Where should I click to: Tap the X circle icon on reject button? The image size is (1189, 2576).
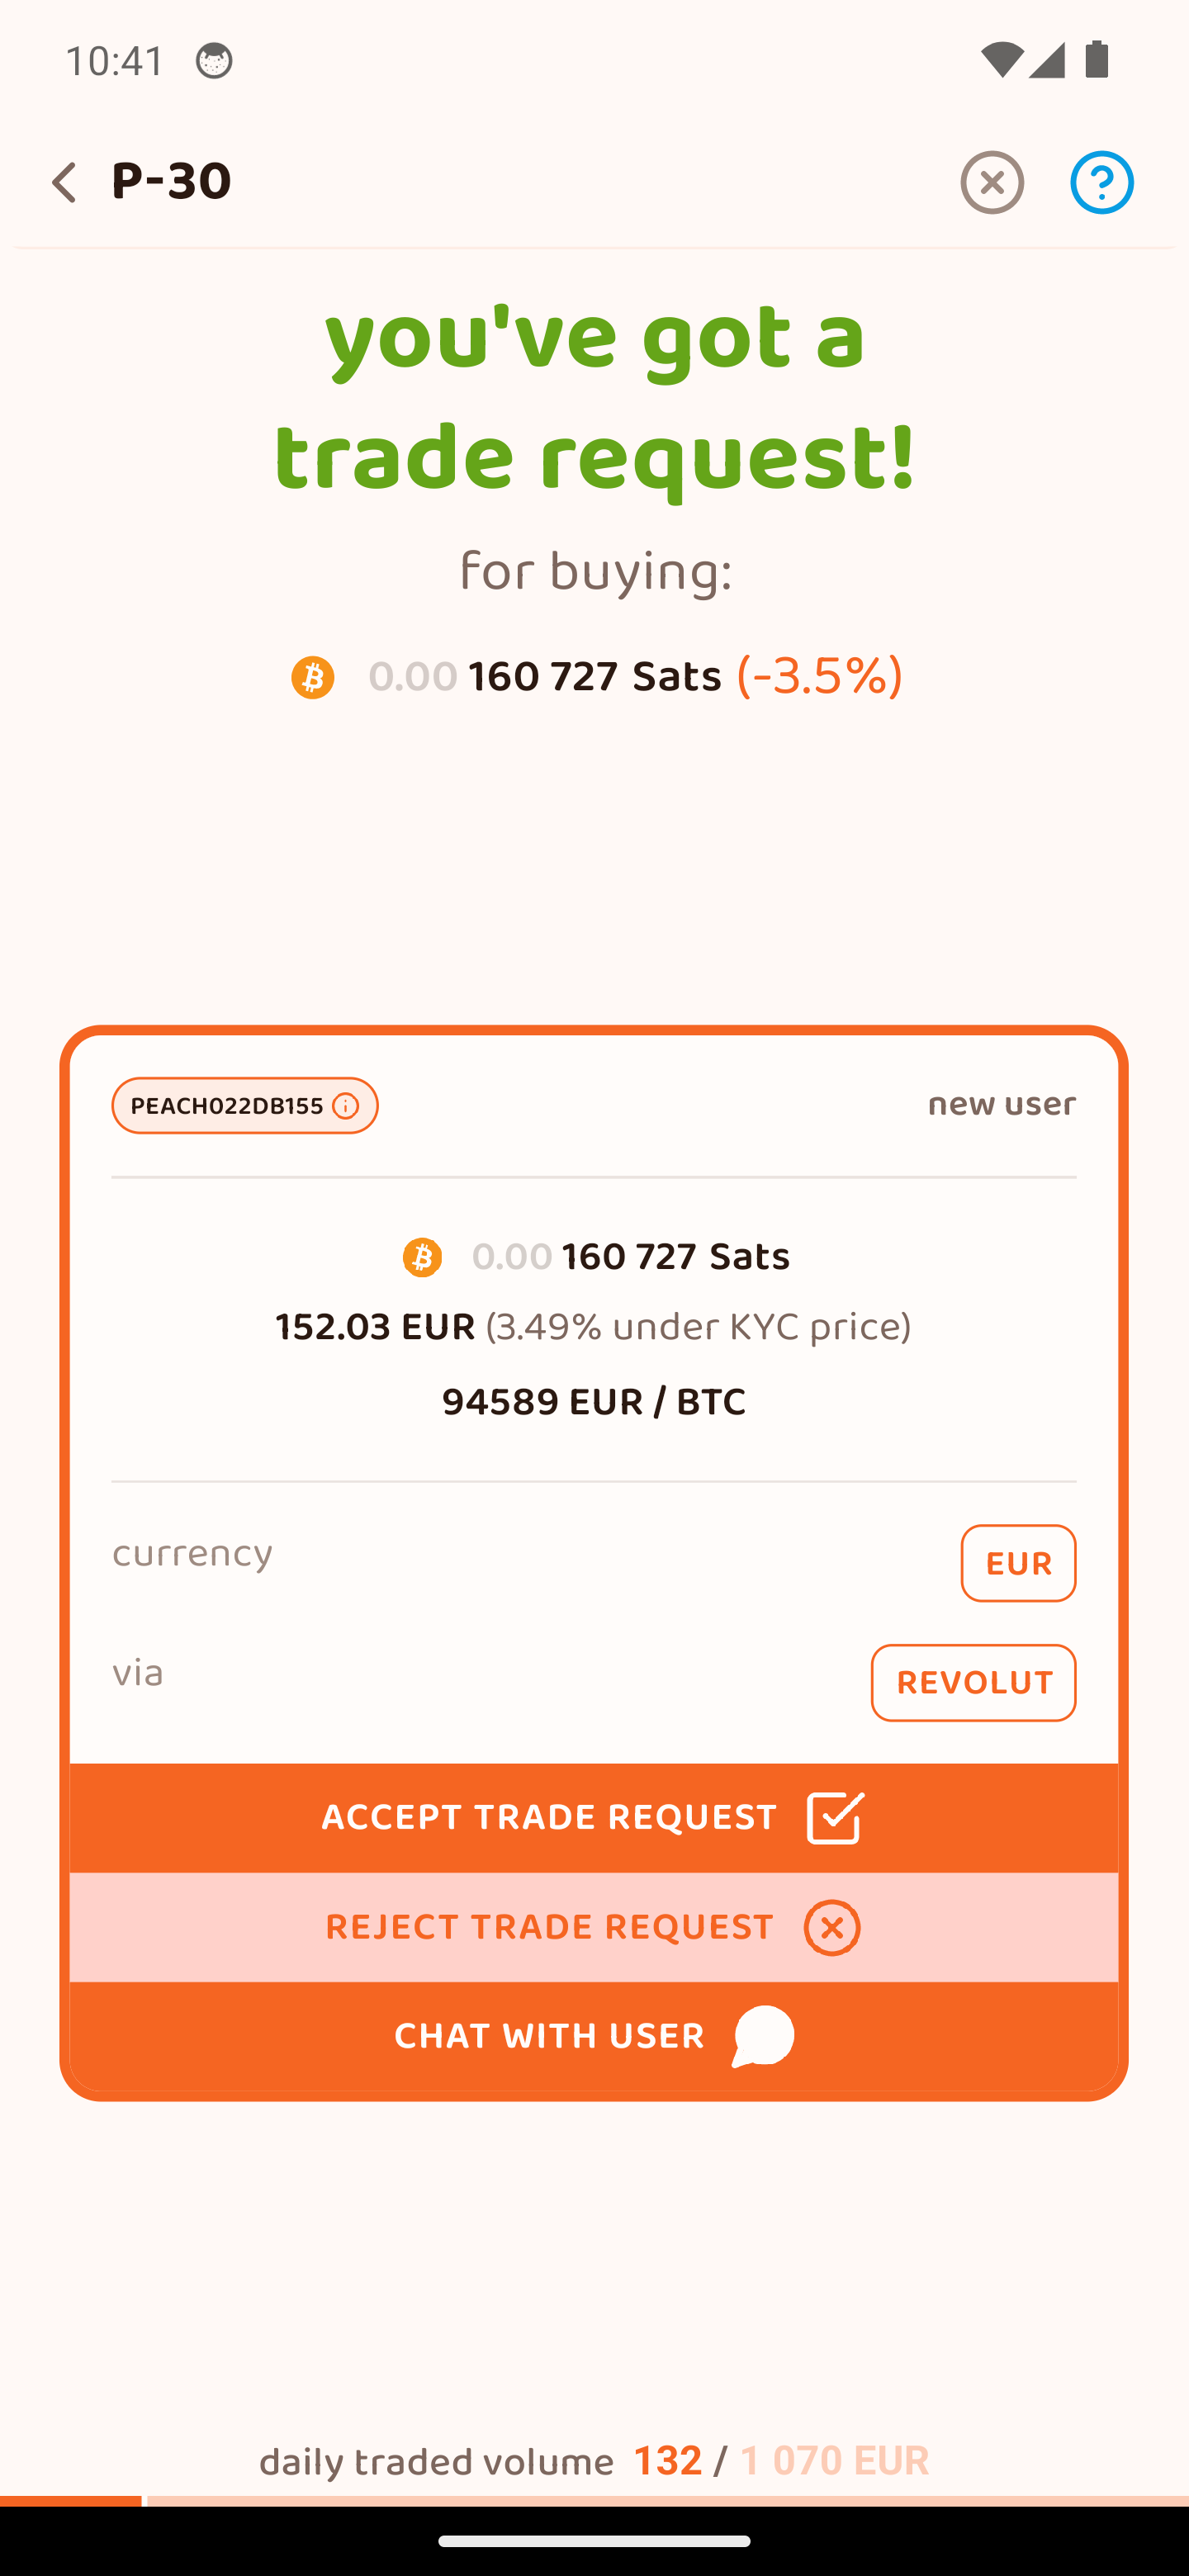tap(832, 1927)
